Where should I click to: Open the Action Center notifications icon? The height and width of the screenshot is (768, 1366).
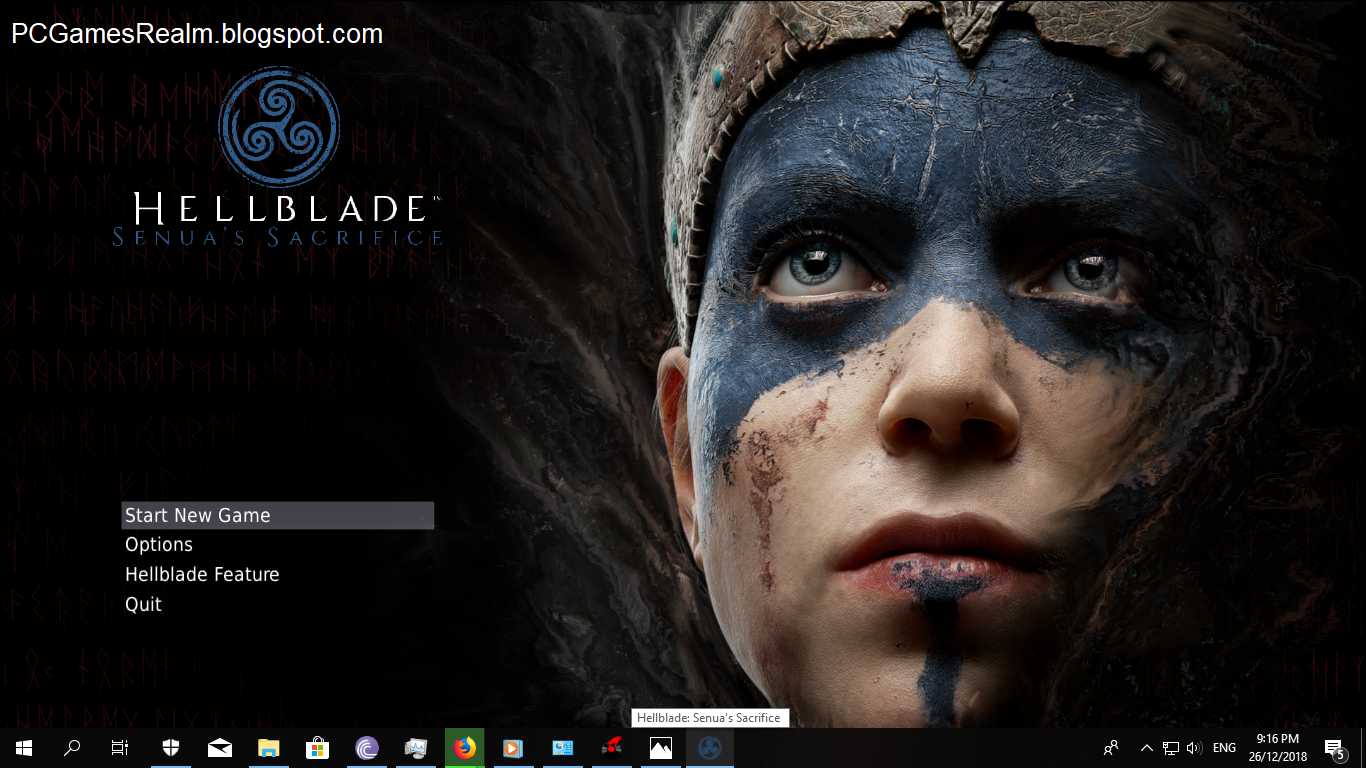[1334, 748]
